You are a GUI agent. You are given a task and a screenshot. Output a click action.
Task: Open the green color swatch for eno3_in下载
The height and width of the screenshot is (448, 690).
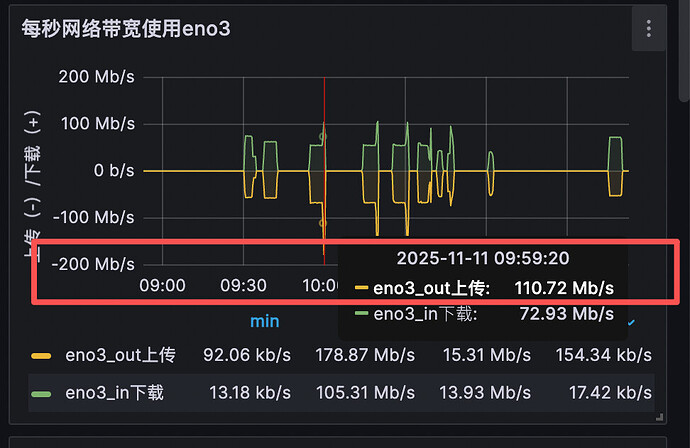[41, 395]
